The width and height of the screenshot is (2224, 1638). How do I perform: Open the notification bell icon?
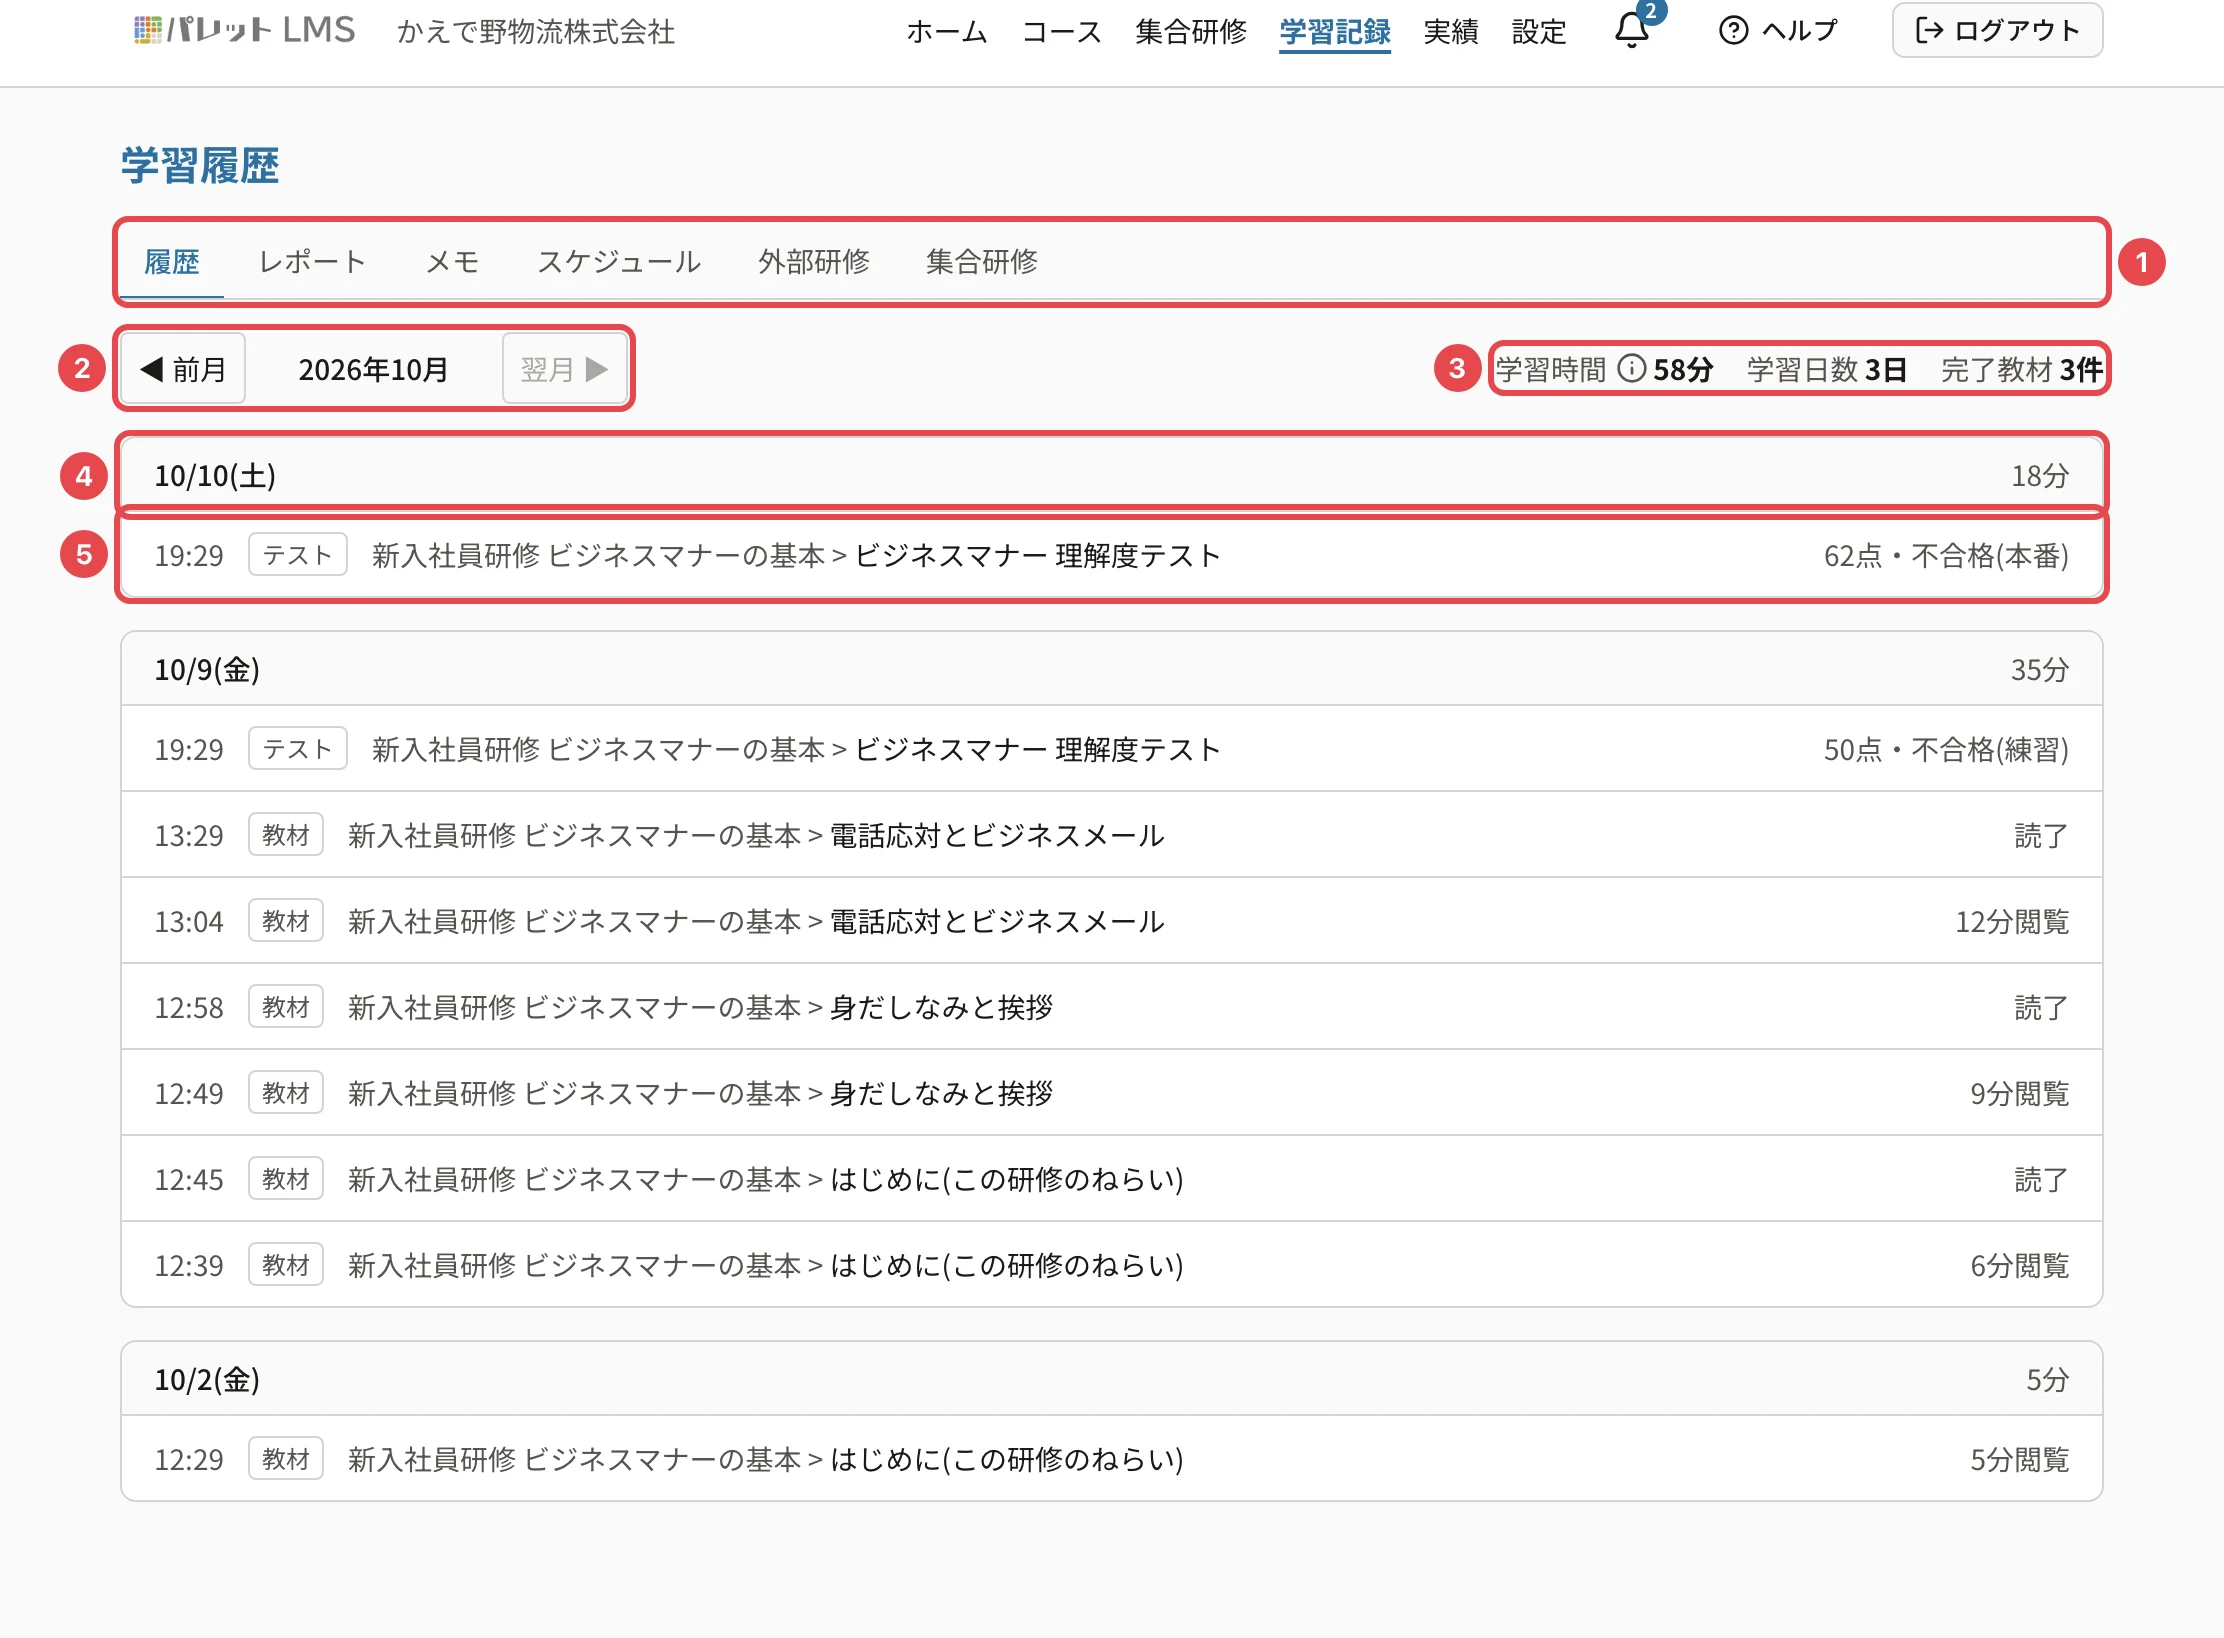tap(1632, 30)
